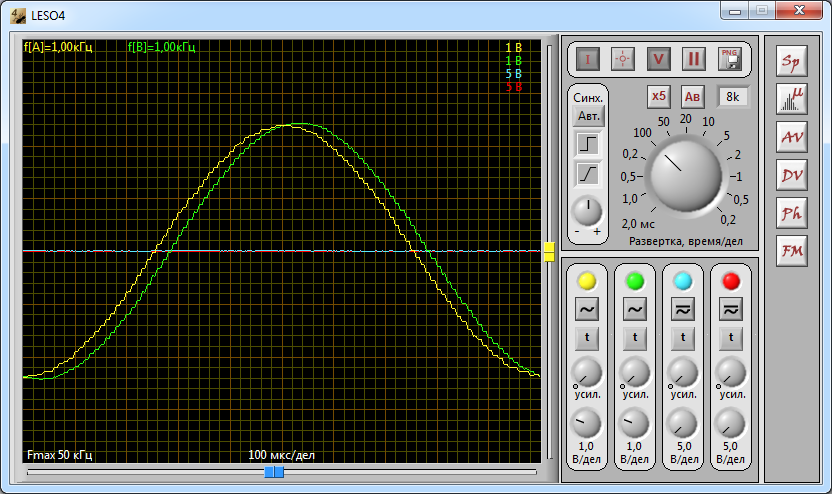The image size is (832, 494).
Task: Click the cyan 5 В scale label
Action: click(513, 73)
